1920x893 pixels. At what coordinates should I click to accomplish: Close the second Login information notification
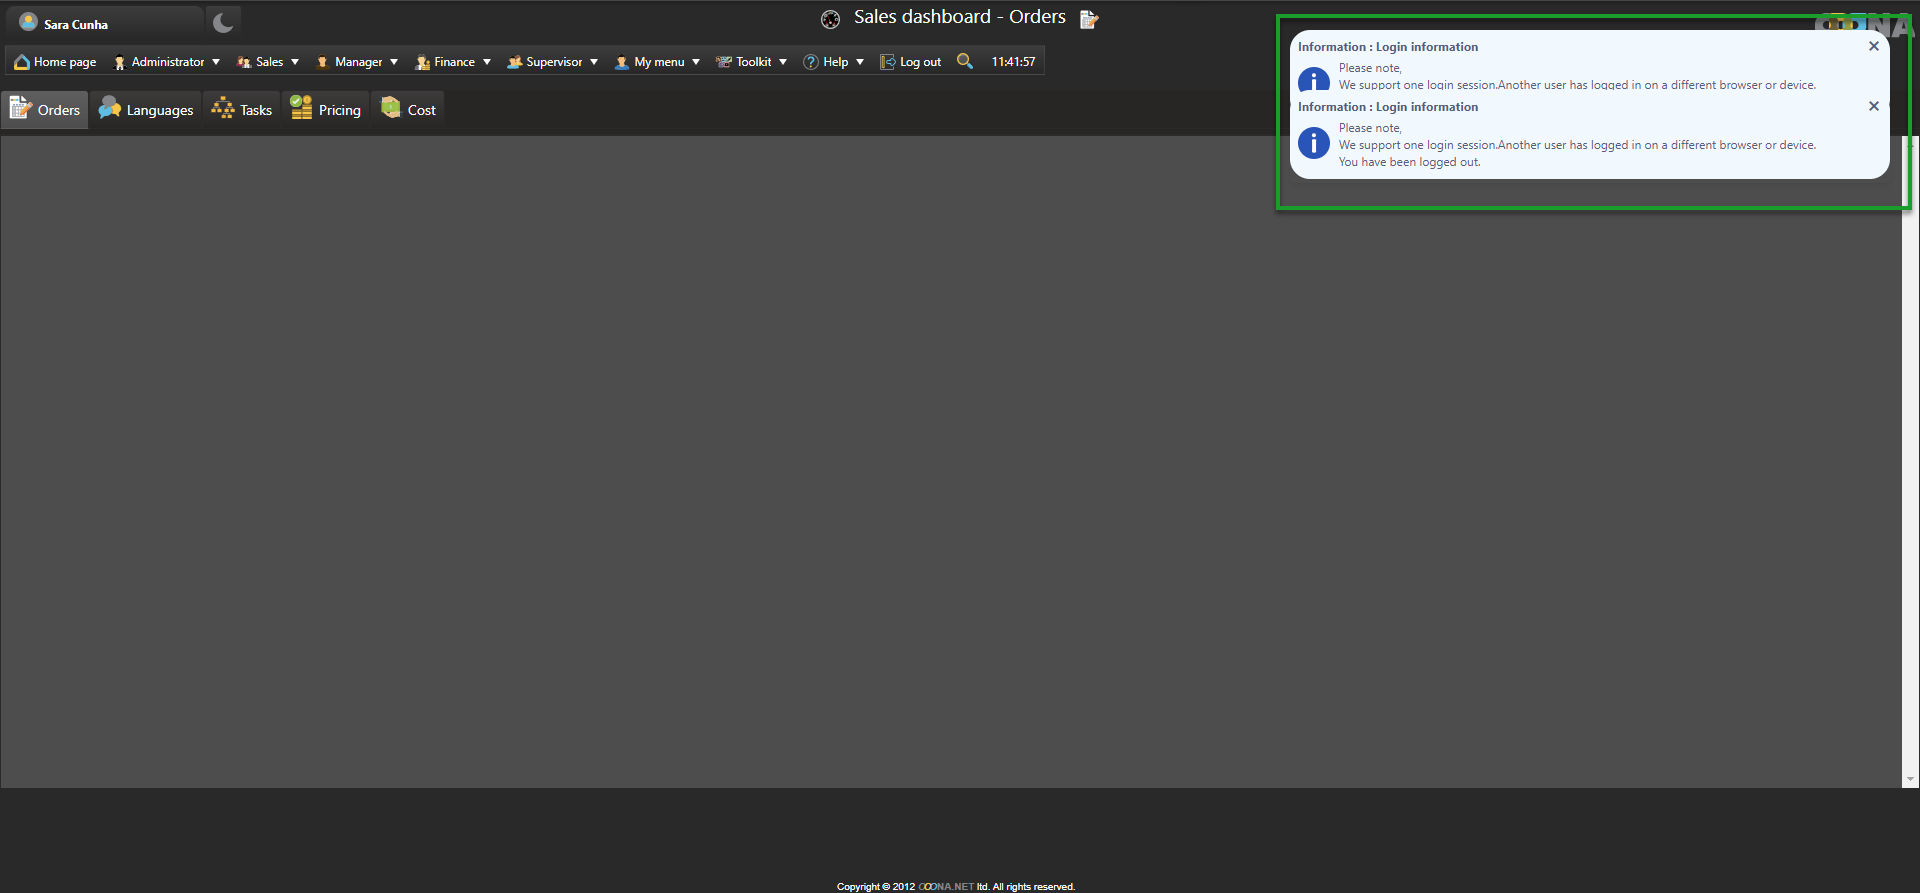[x=1873, y=106]
